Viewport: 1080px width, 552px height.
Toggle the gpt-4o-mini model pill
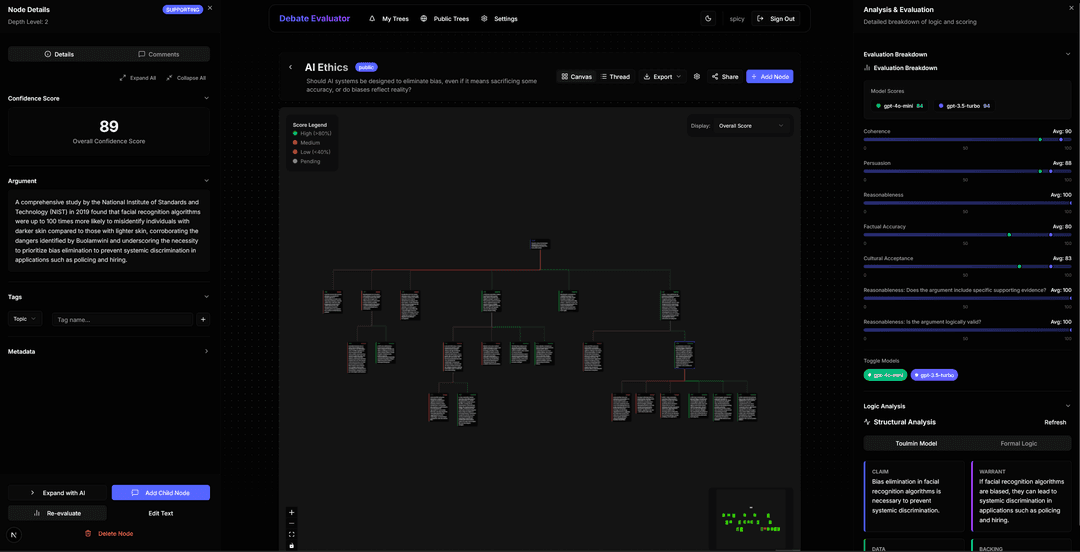[x=885, y=375]
